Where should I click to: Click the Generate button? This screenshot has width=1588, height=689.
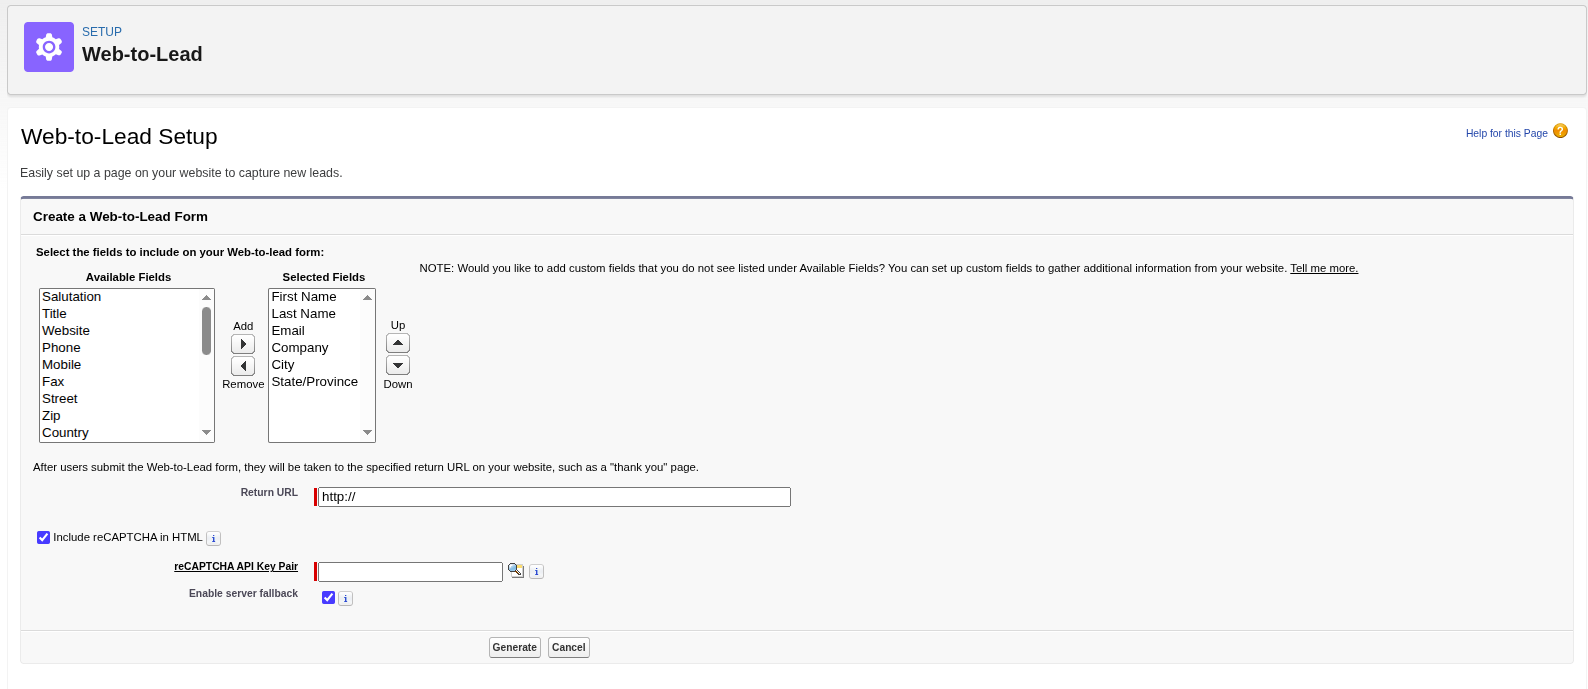click(515, 648)
